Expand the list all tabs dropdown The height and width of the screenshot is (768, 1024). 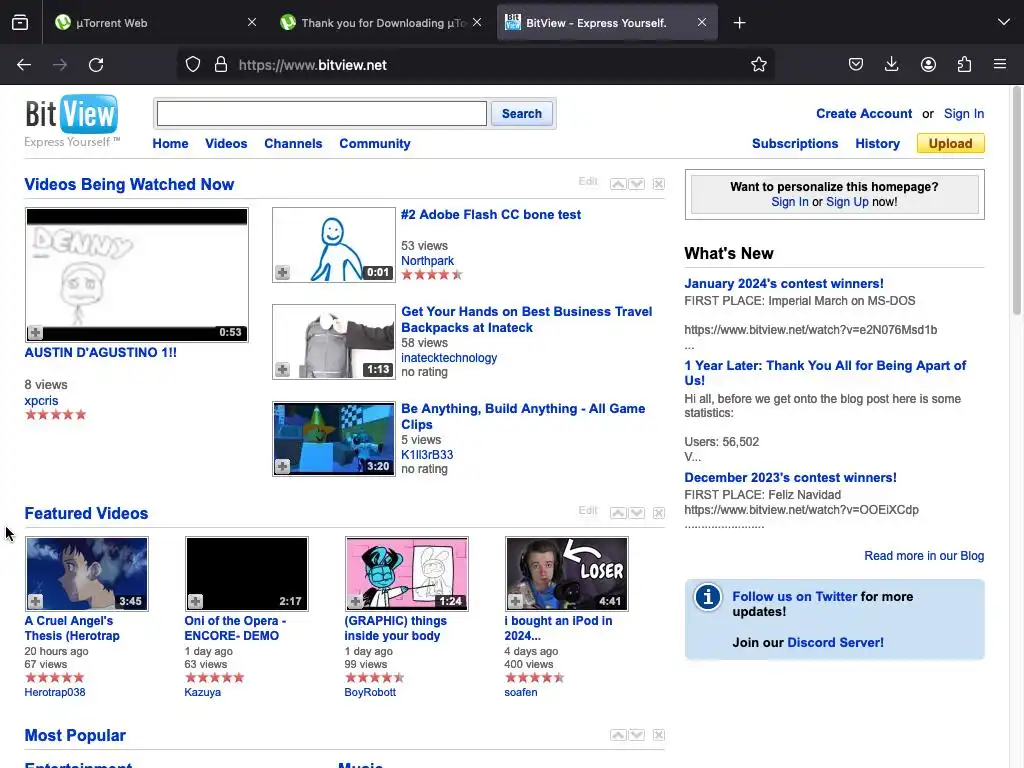(x=1004, y=23)
